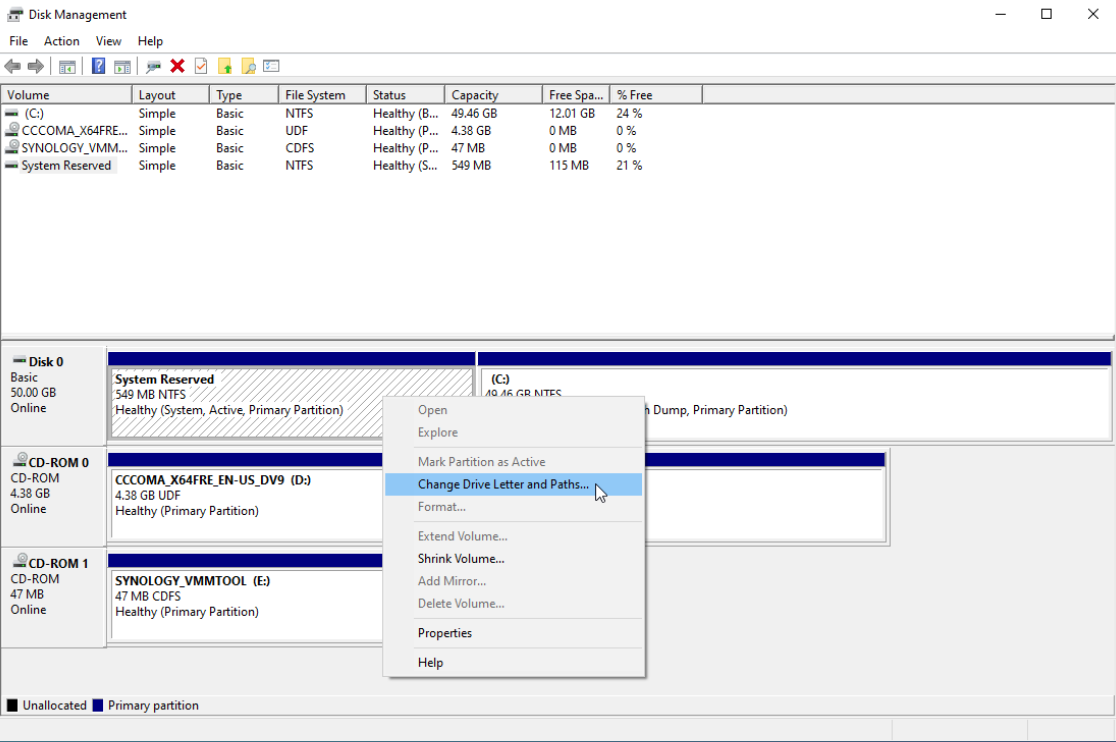Click the folder with green arrow icon
This screenshot has height=742, width=1116.
pyautogui.click(x=225, y=66)
